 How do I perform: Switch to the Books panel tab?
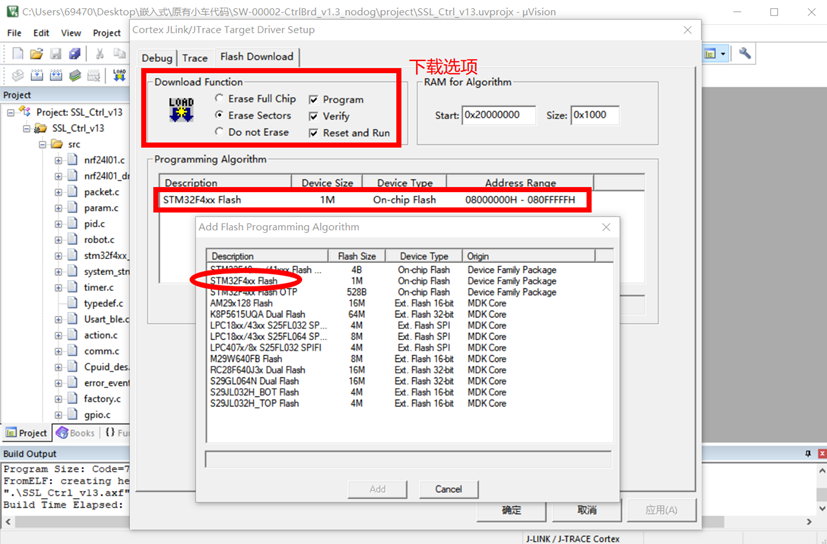pyautogui.click(x=76, y=433)
